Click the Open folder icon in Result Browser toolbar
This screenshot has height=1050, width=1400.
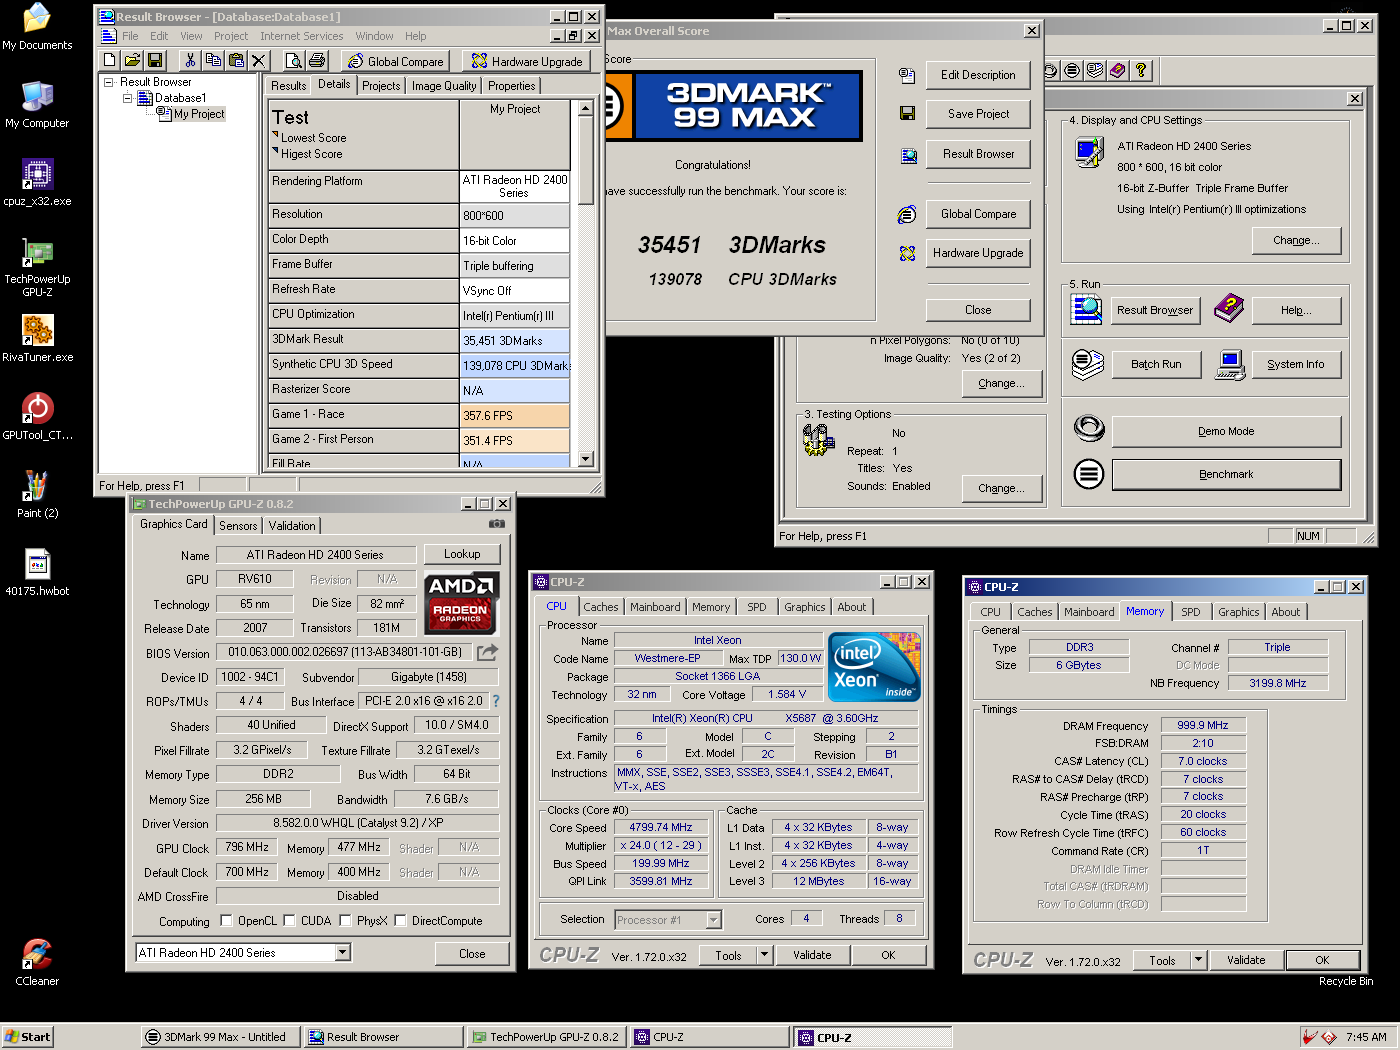[x=132, y=61]
